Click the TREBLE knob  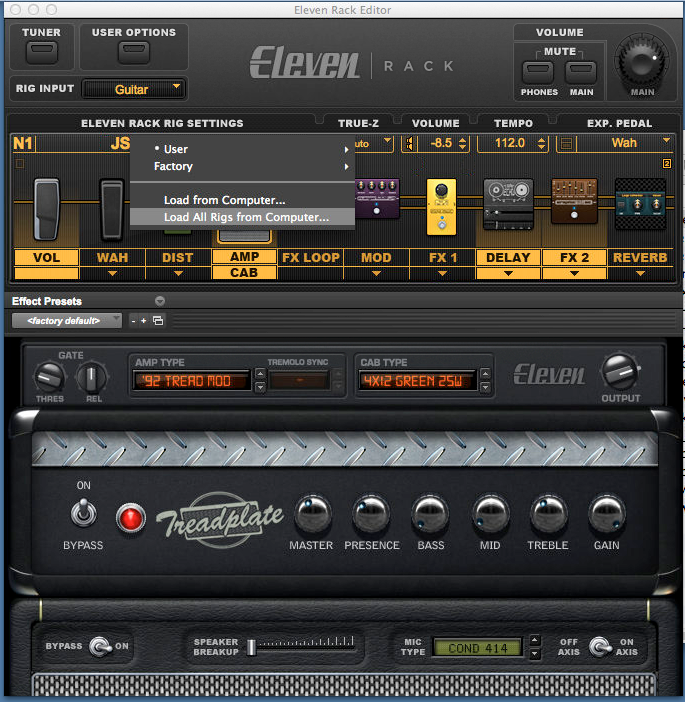tap(548, 515)
